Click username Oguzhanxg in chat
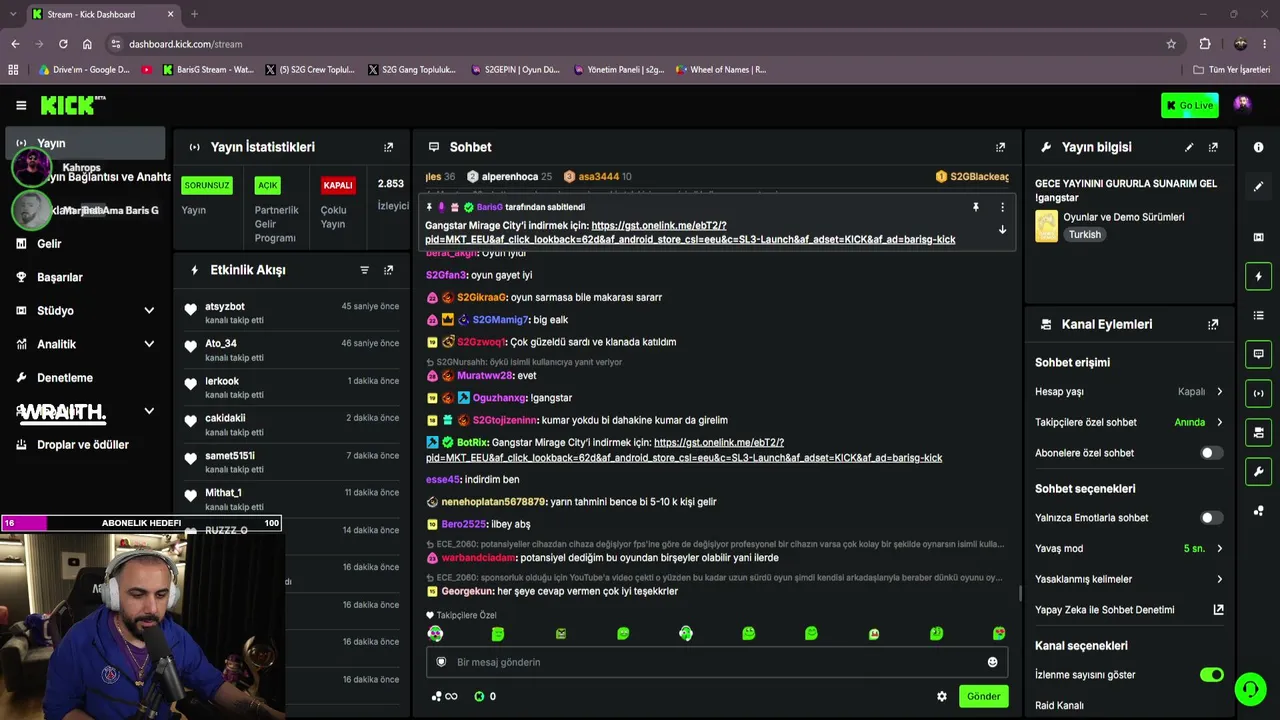This screenshot has width=1280, height=720. click(x=499, y=398)
